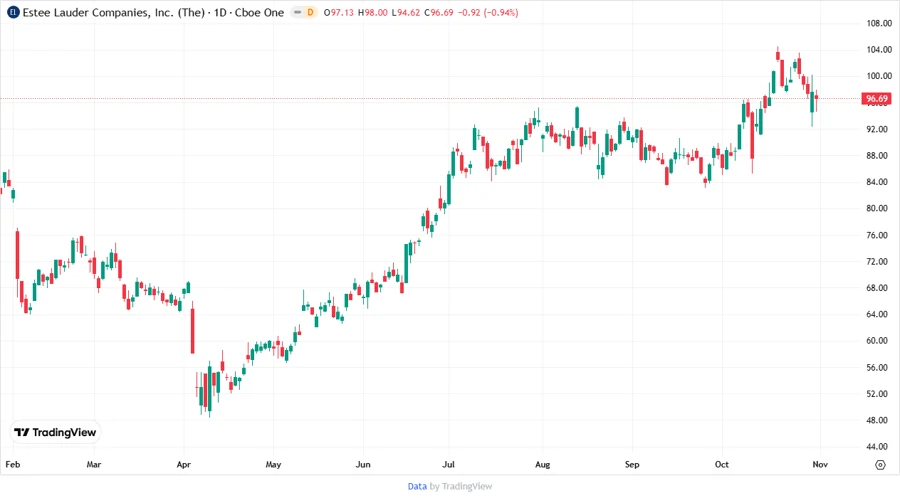Click the 68.00 price axis label

tap(879, 288)
